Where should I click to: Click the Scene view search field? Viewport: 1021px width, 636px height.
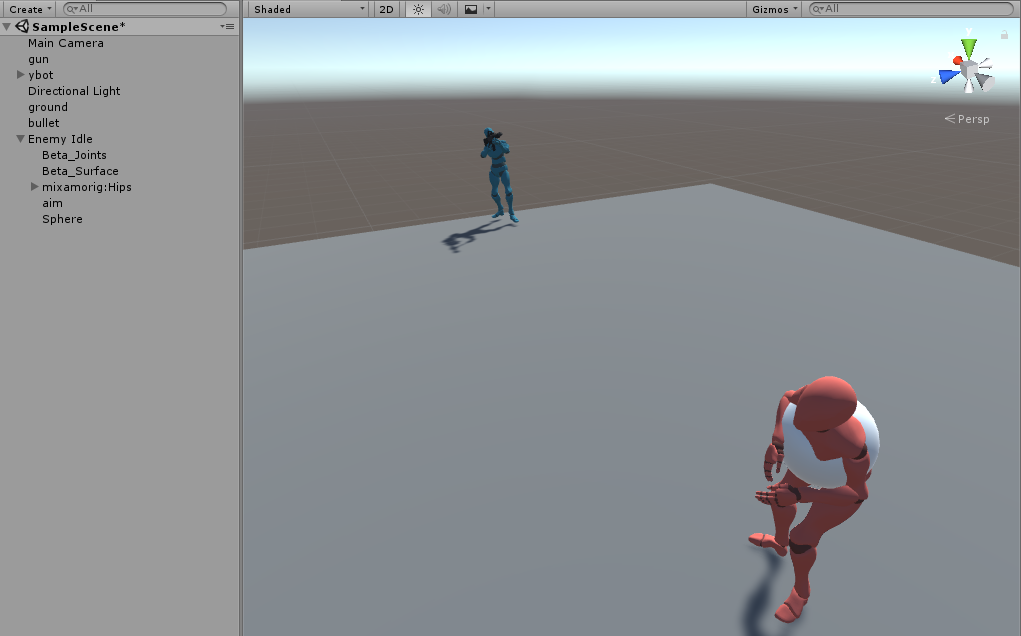pyautogui.click(x=911, y=9)
